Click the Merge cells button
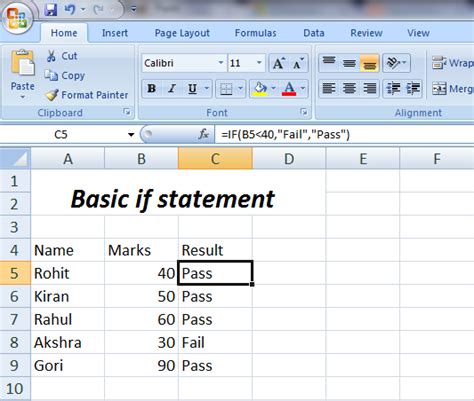Screen dimensions: 474x401 pyautogui.click(x=453, y=89)
